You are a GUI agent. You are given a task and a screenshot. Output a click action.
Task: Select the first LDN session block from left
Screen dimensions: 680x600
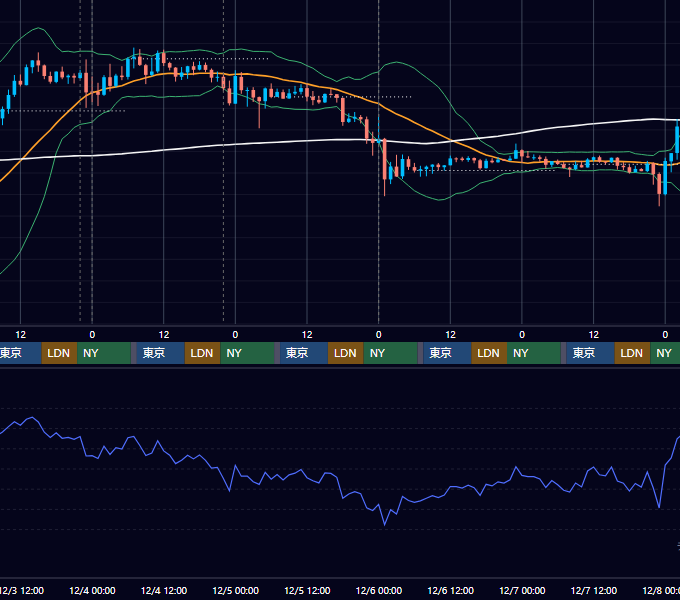click(59, 353)
